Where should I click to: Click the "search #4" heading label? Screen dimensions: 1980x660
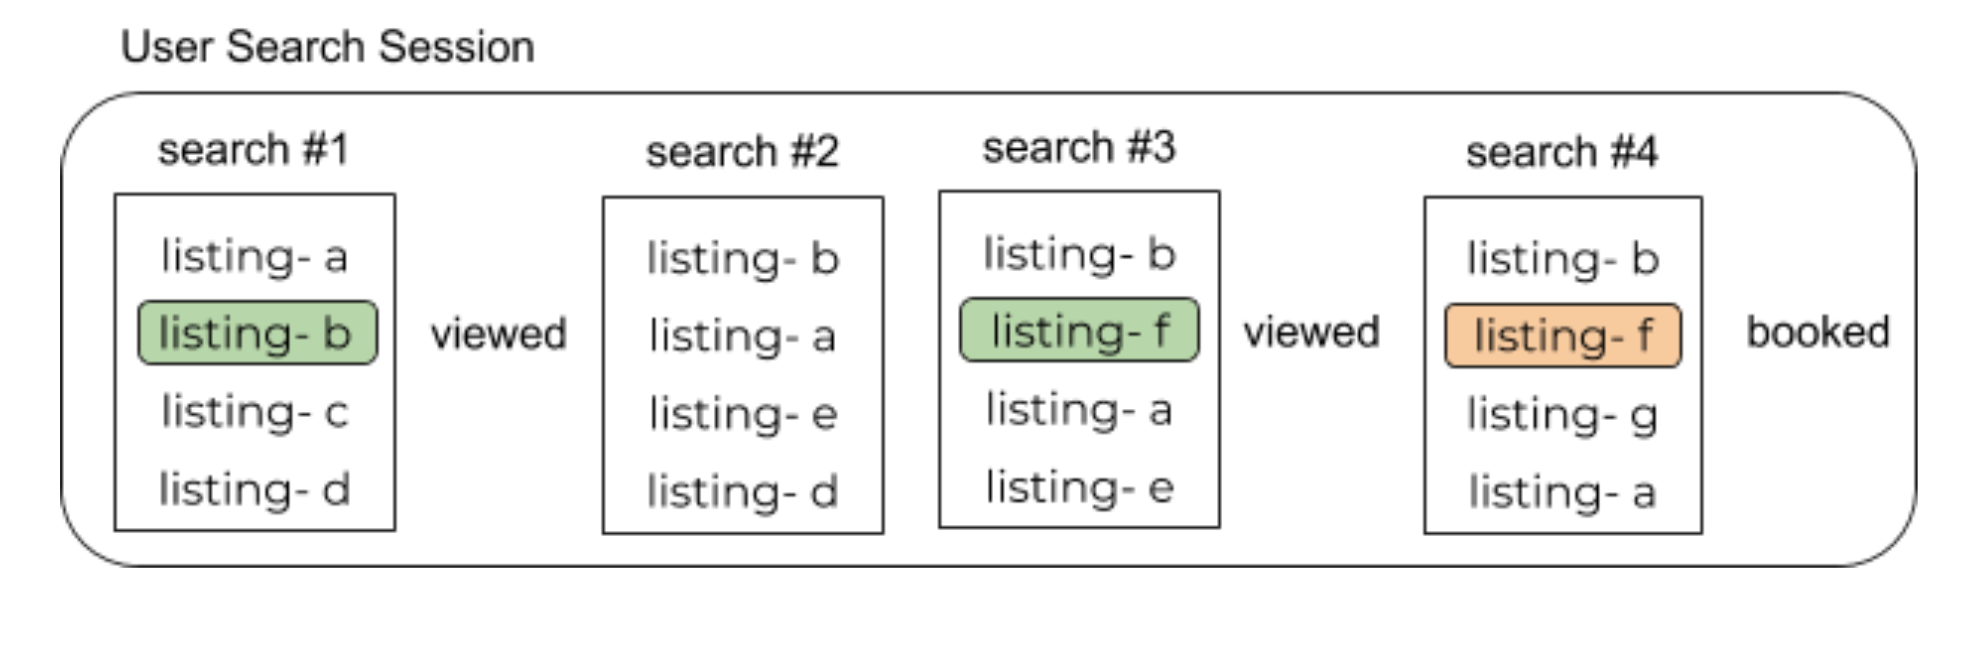(x=1562, y=152)
